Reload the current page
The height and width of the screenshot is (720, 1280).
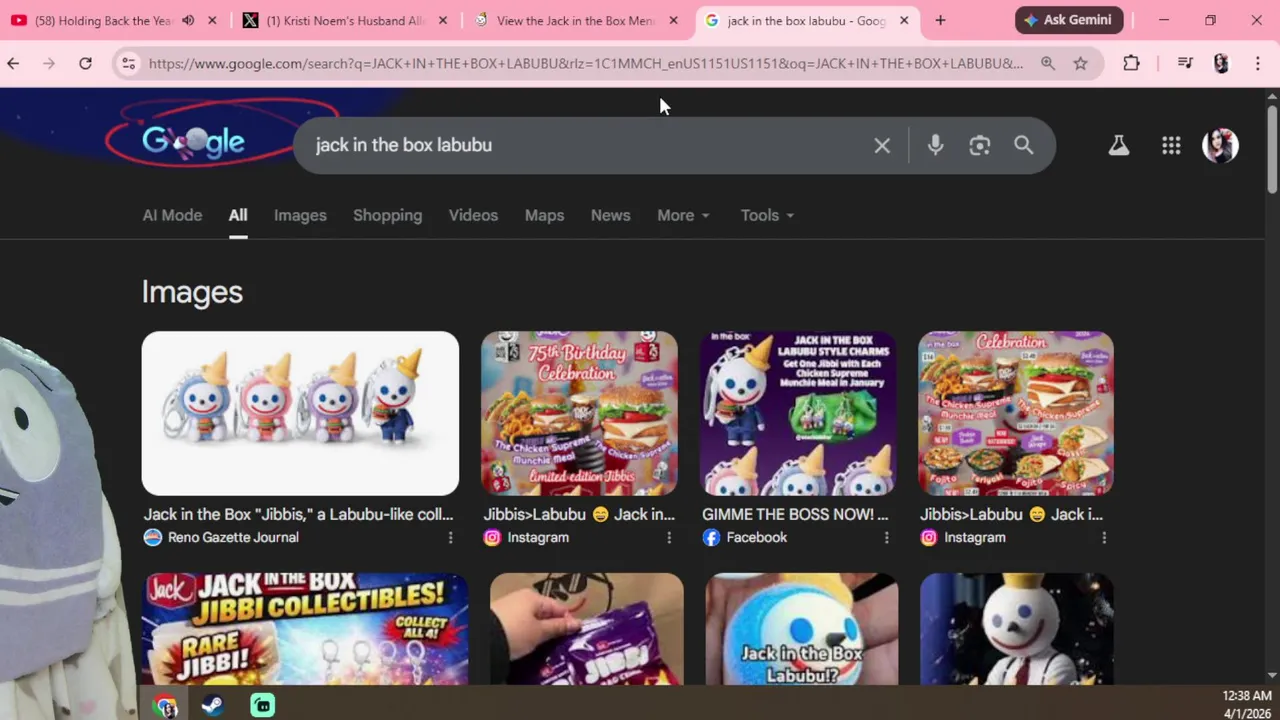pos(86,63)
